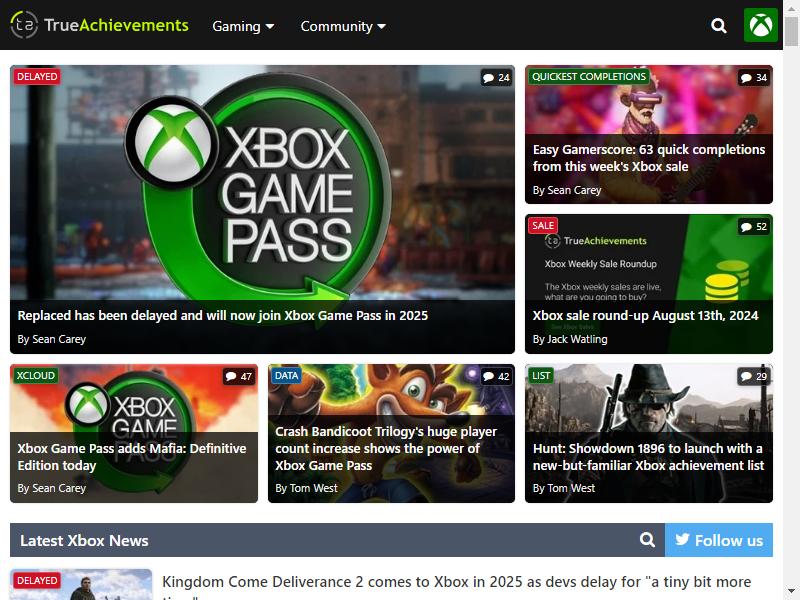Click the 42 comments bubble on Crash Bandicoot
800x600 pixels.
pos(496,377)
